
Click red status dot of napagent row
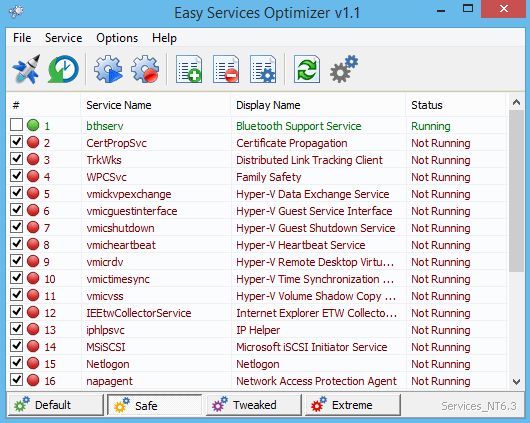pos(33,380)
